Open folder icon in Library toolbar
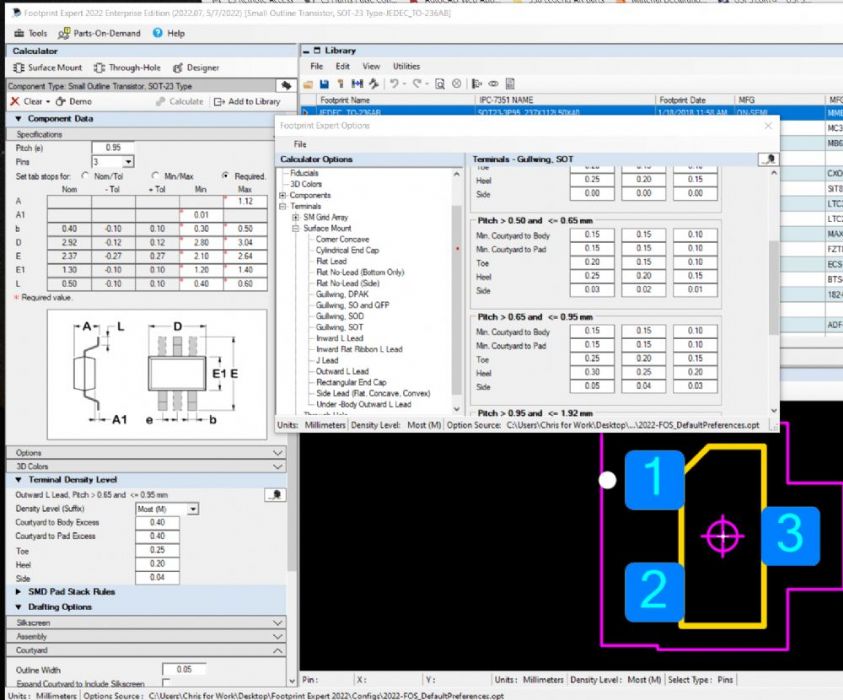The width and height of the screenshot is (843, 700). 308,84
